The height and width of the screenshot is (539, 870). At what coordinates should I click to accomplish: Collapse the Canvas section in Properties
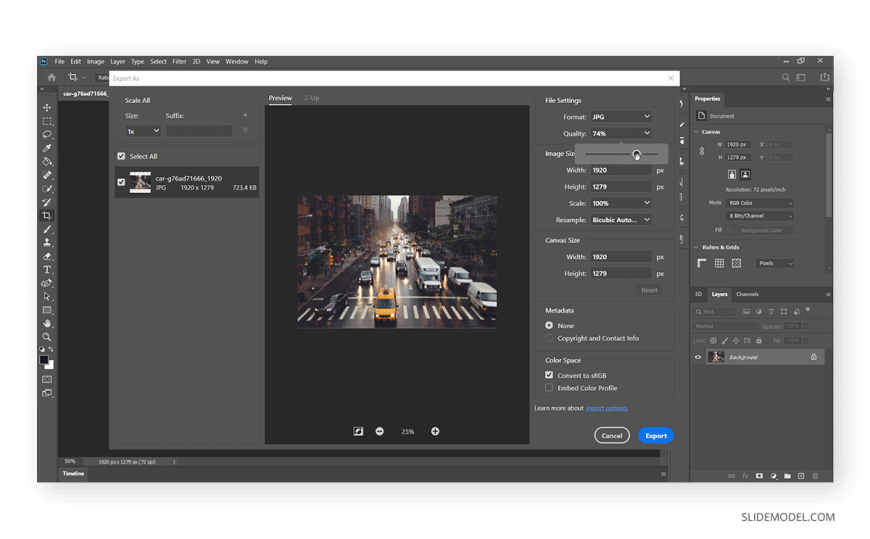[x=696, y=132]
